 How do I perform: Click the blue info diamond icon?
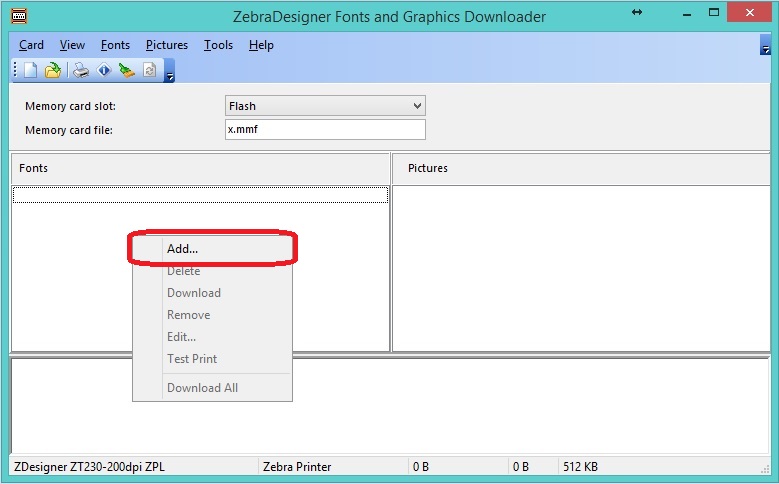tap(104, 70)
